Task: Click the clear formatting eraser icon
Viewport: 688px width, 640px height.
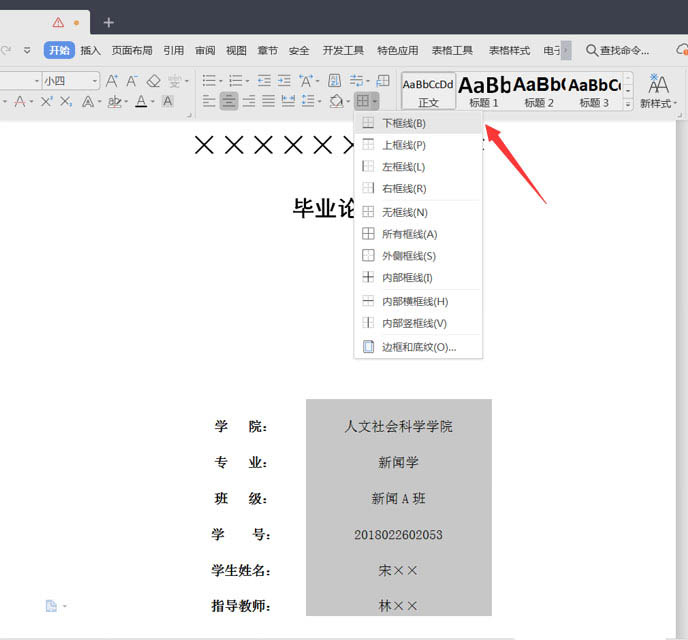Action: (x=153, y=81)
